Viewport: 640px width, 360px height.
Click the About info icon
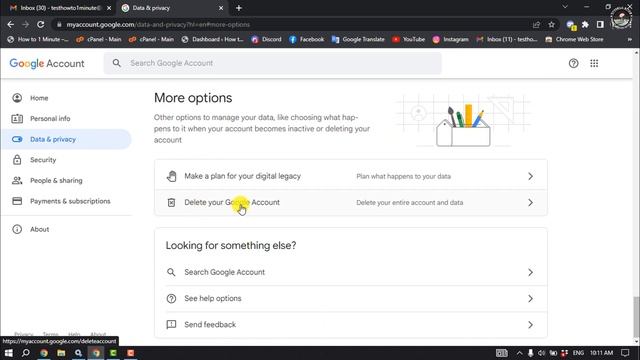(x=17, y=229)
